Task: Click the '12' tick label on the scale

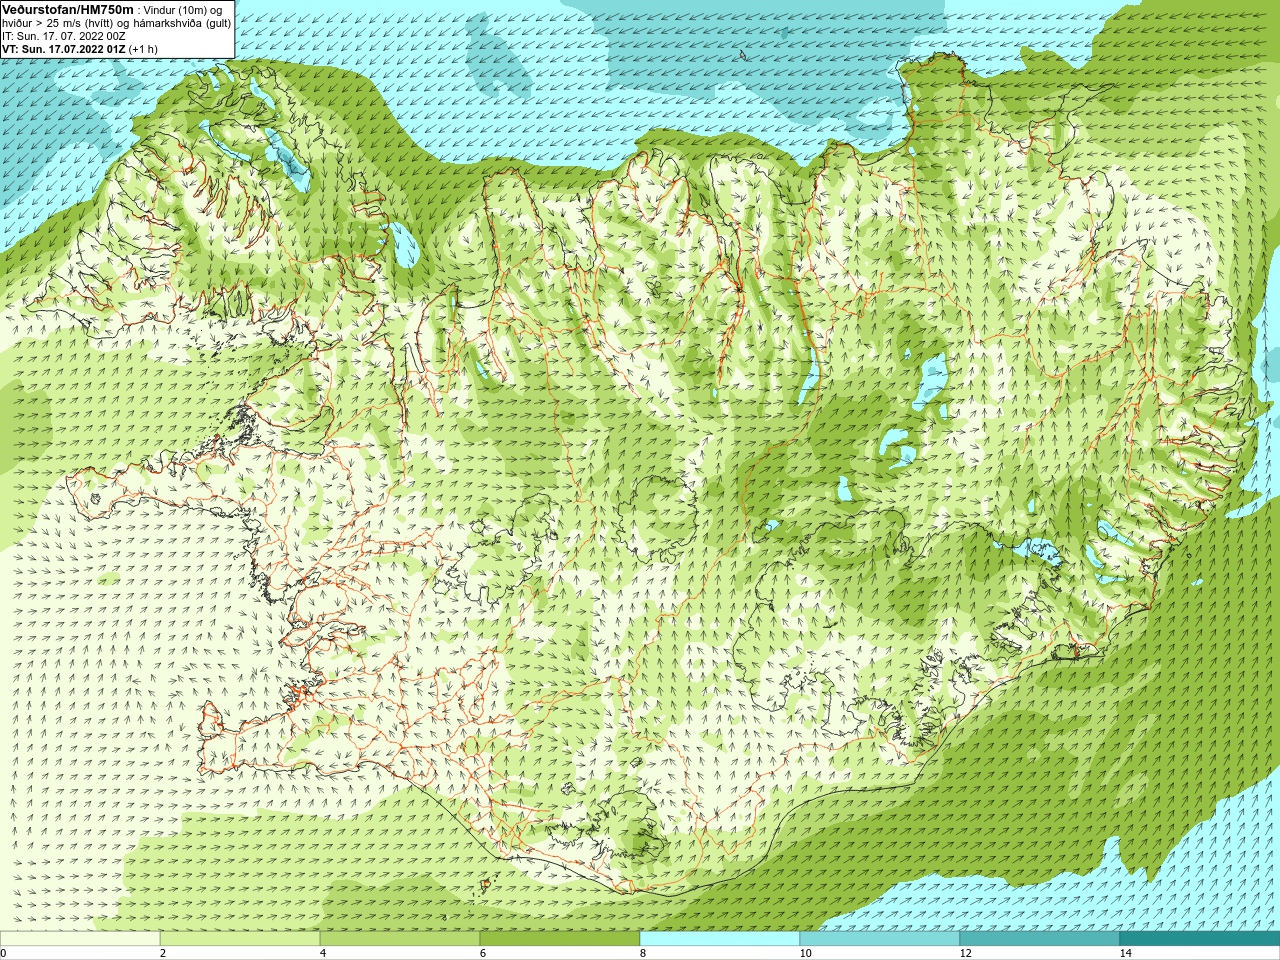Action: [965, 953]
